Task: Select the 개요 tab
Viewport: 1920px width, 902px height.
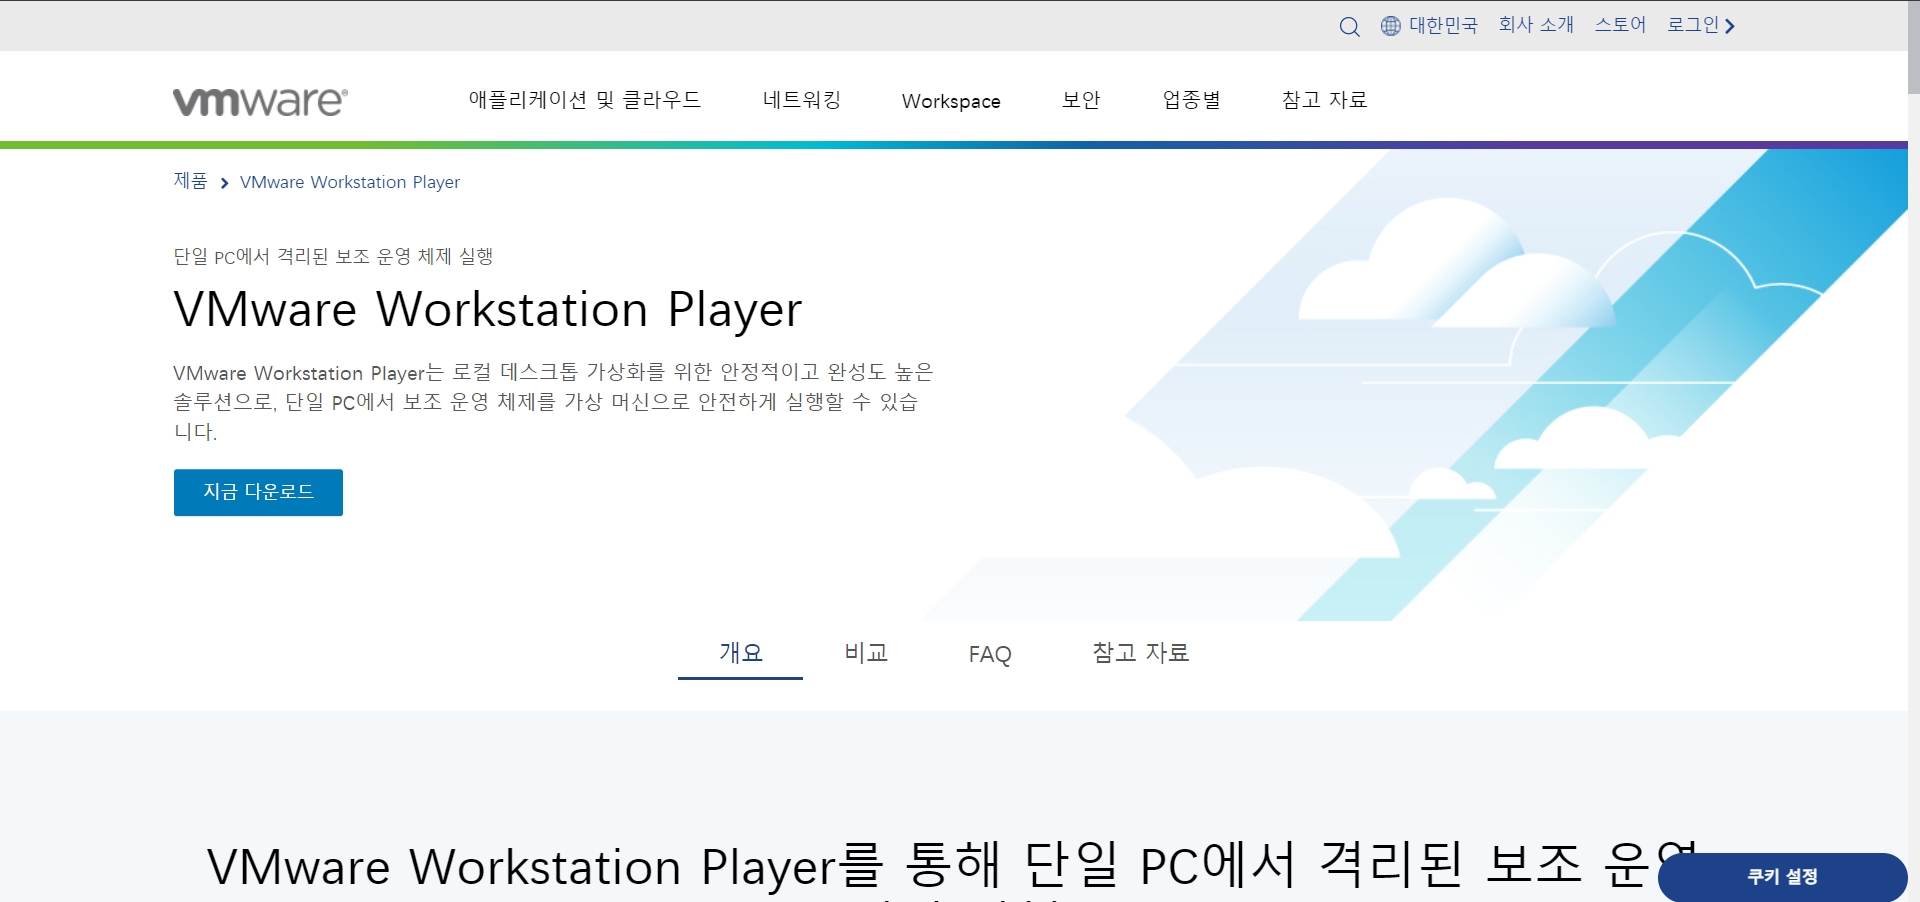Action: (740, 653)
